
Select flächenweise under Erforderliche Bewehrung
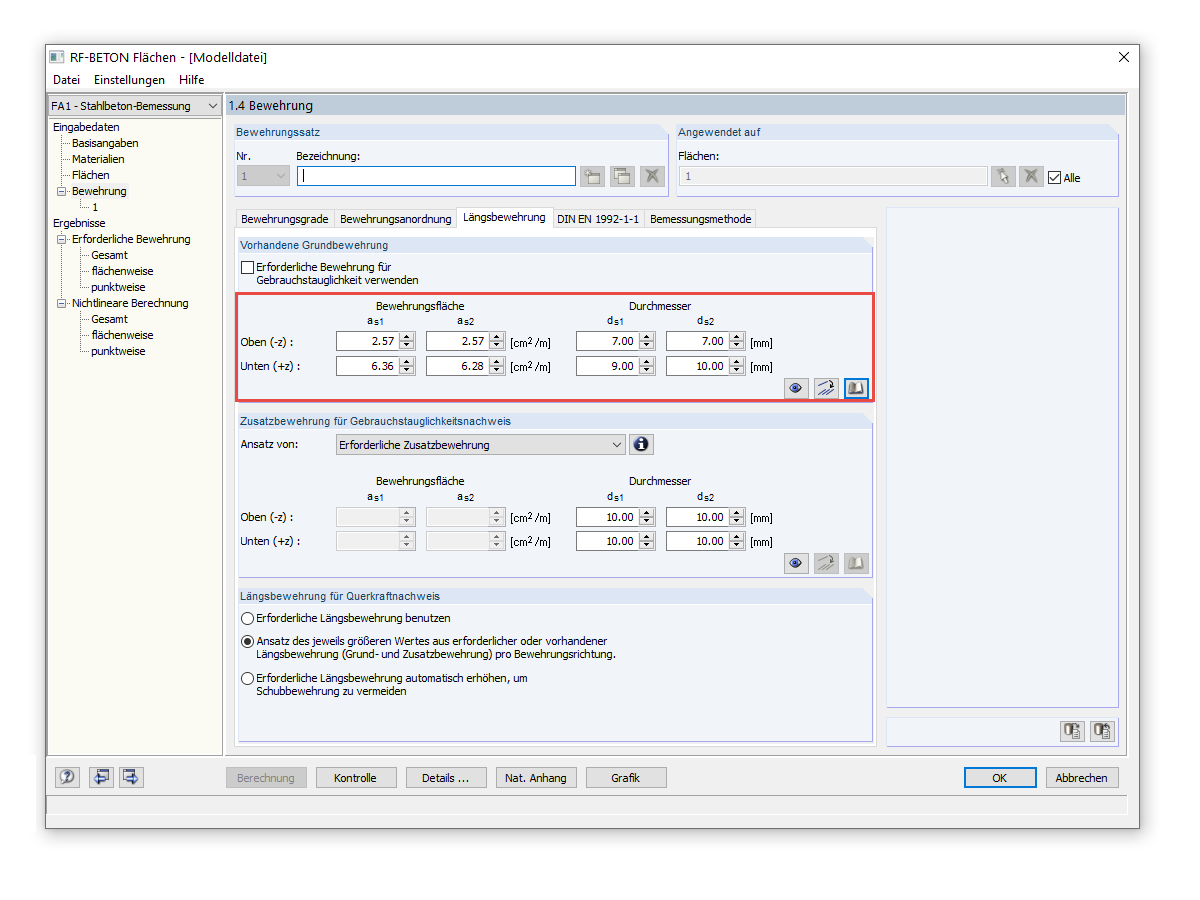(x=122, y=271)
